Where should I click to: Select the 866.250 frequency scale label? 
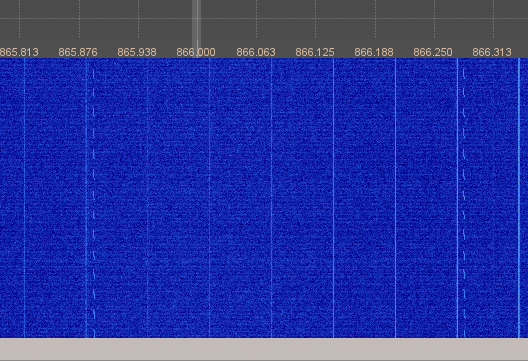(x=433, y=52)
